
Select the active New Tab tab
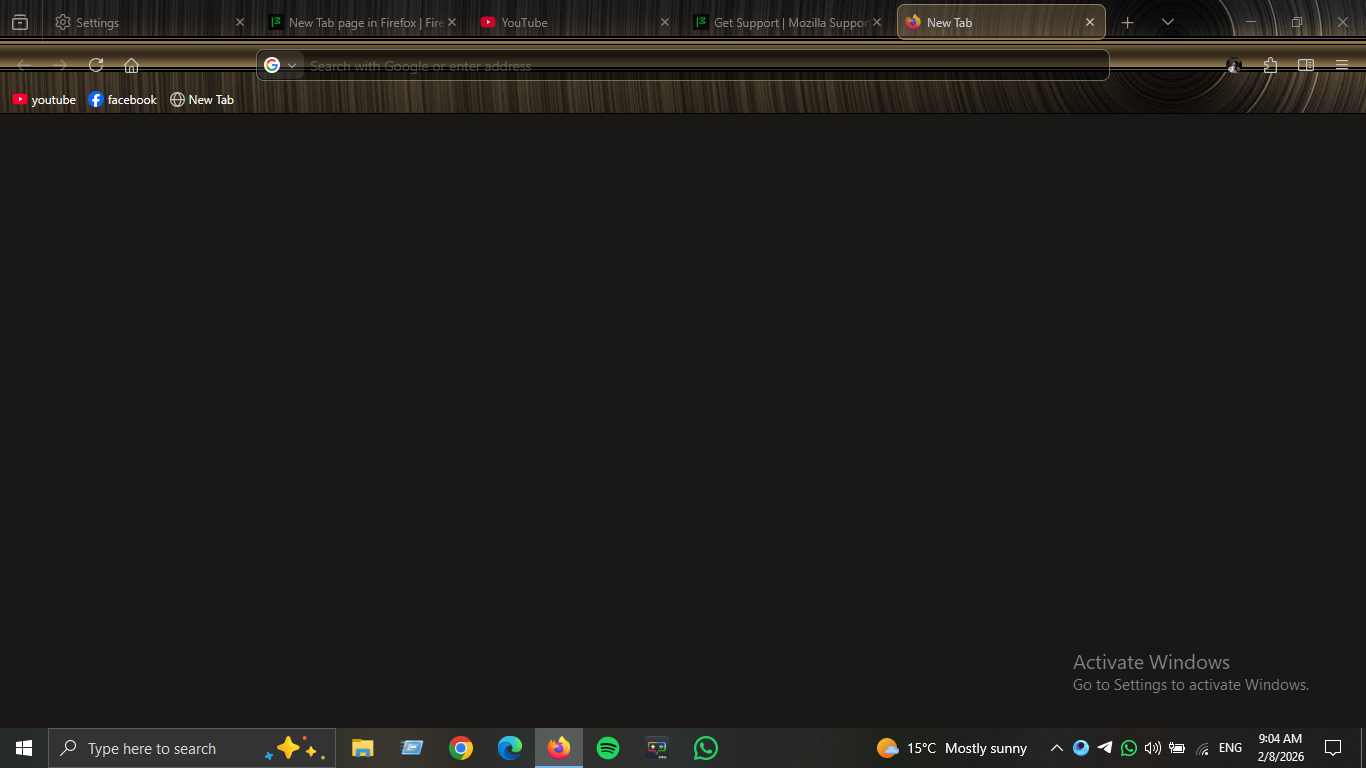tap(1001, 22)
